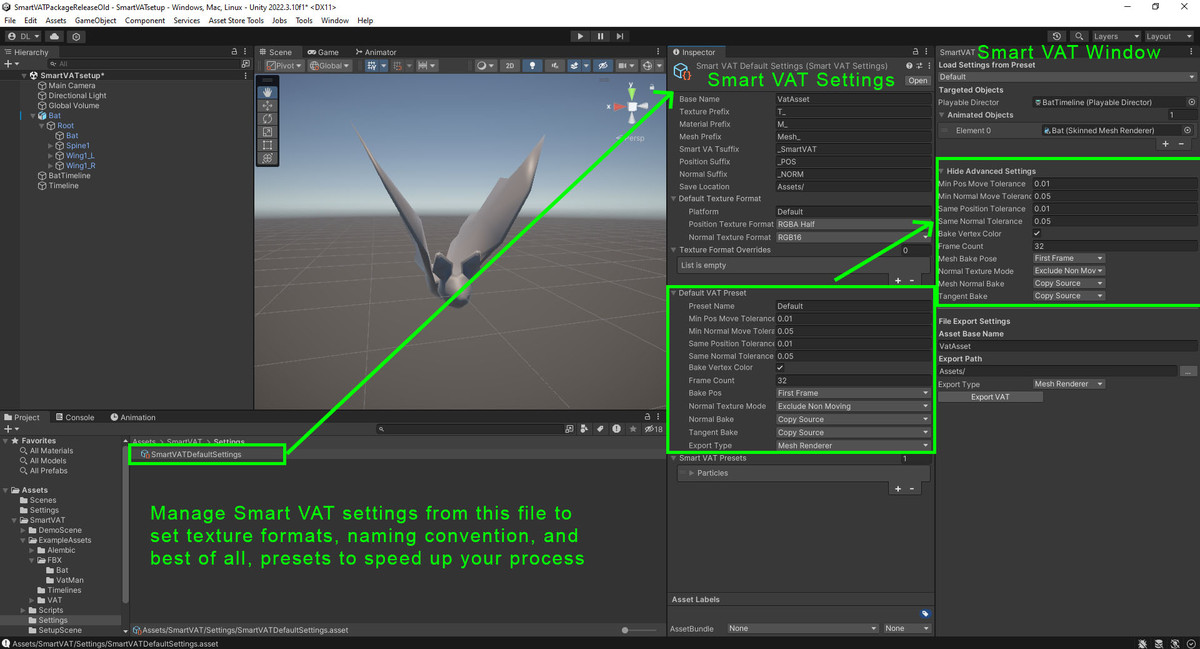1200x649 pixels.
Task: Open Undo History from the top-right toolbar
Action: coord(1058,36)
